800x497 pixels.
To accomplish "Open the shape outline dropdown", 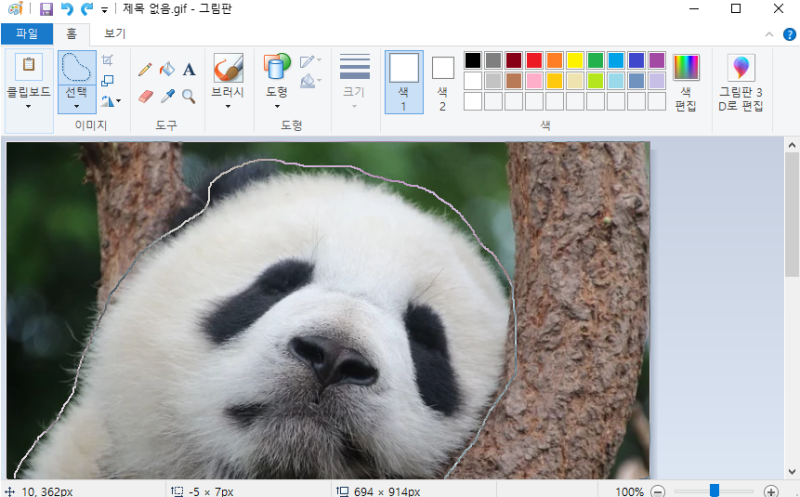I will click(310, 61).
